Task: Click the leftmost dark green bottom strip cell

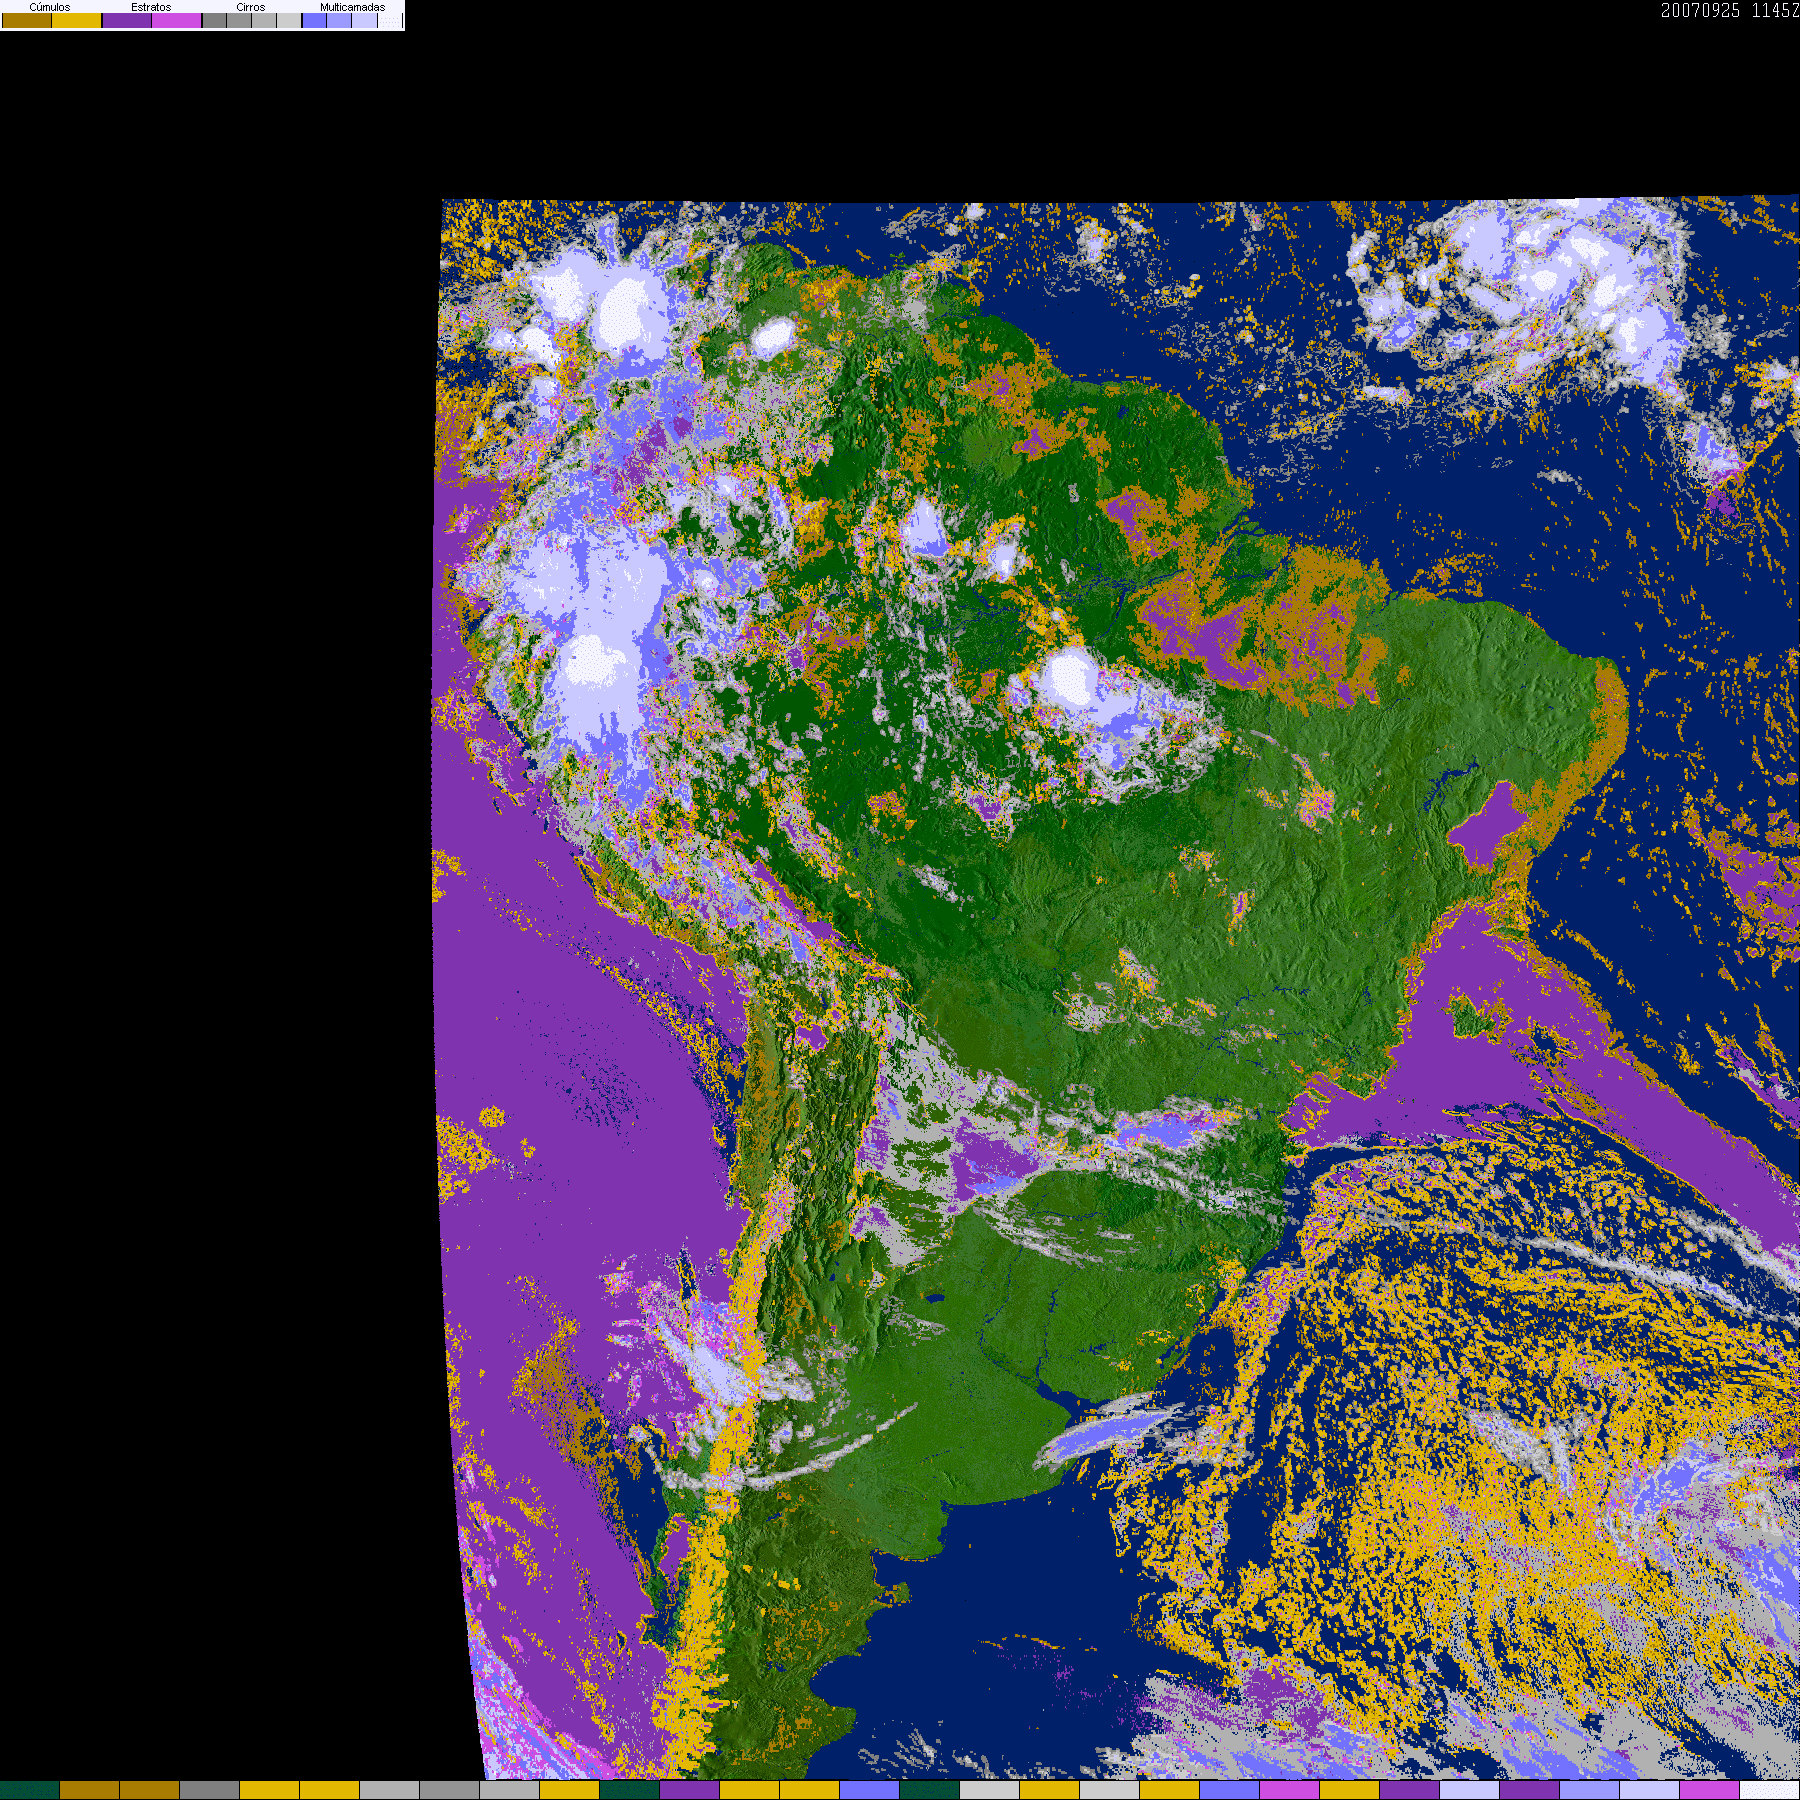Action: pos(30,1790)
